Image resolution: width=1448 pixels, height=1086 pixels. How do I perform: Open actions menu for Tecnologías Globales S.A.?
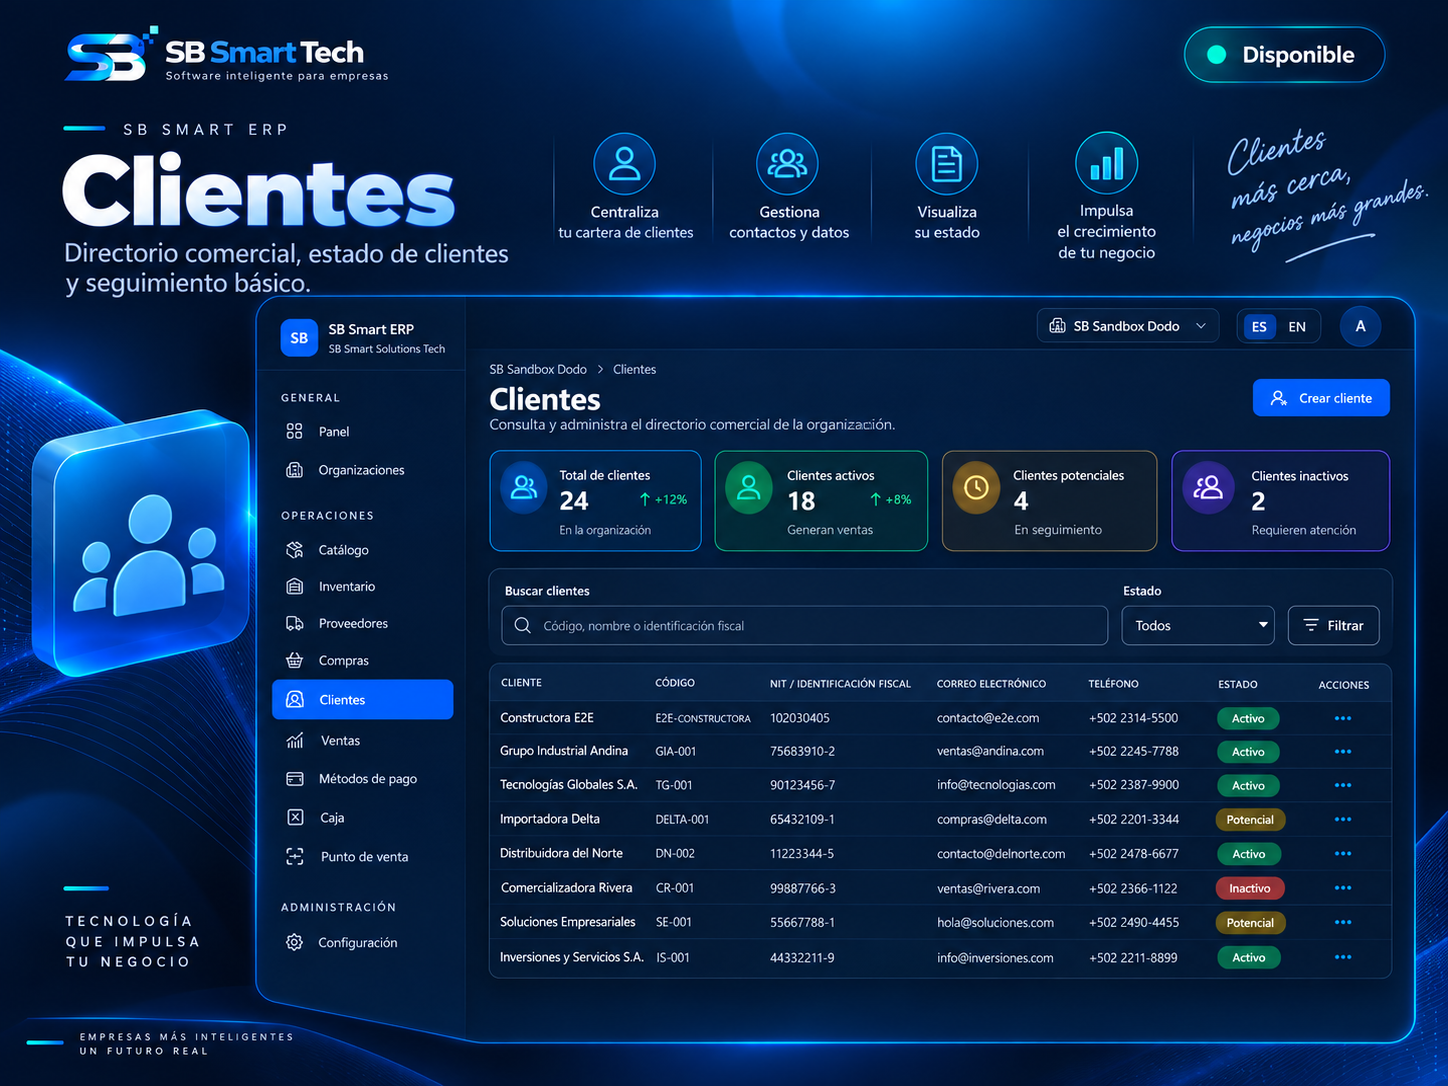pos(1343,785)
